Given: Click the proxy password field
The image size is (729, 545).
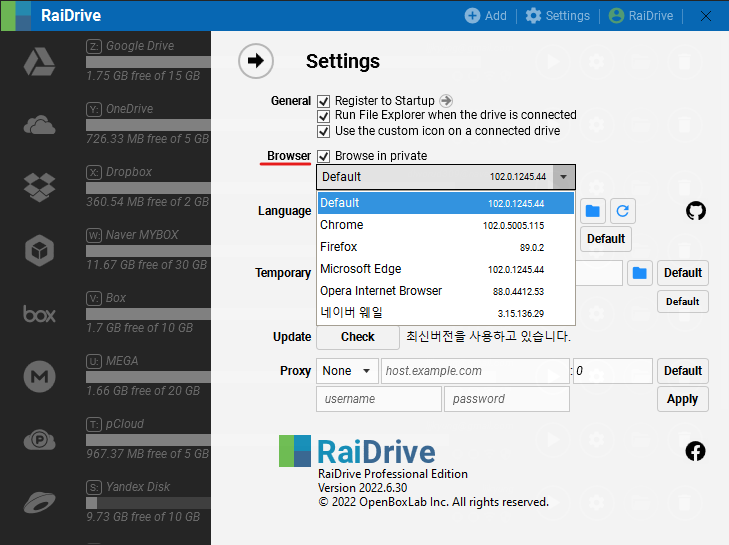Looking at the screenshot, I should click(507, 399).
